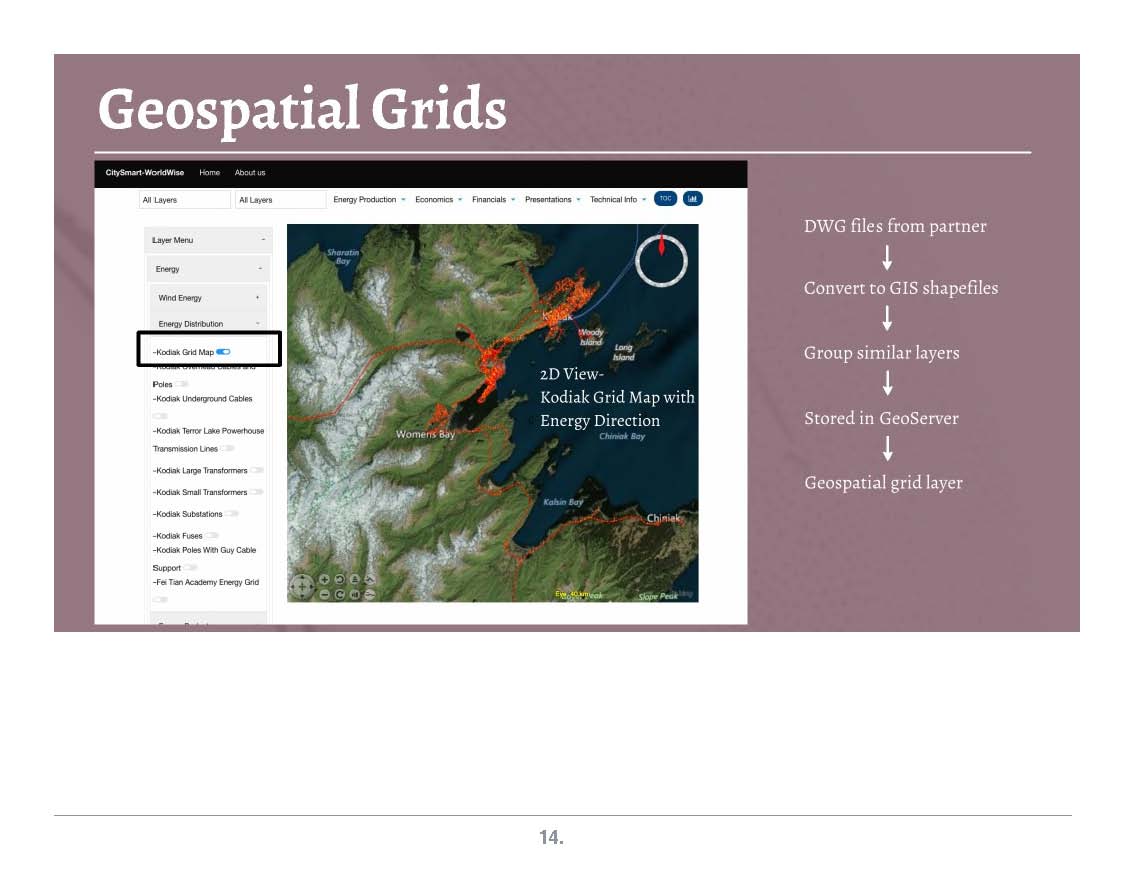Open the Energy Production dropdown
The image size is (1133, 876).
pyautogui.click(x=369, y=200)
